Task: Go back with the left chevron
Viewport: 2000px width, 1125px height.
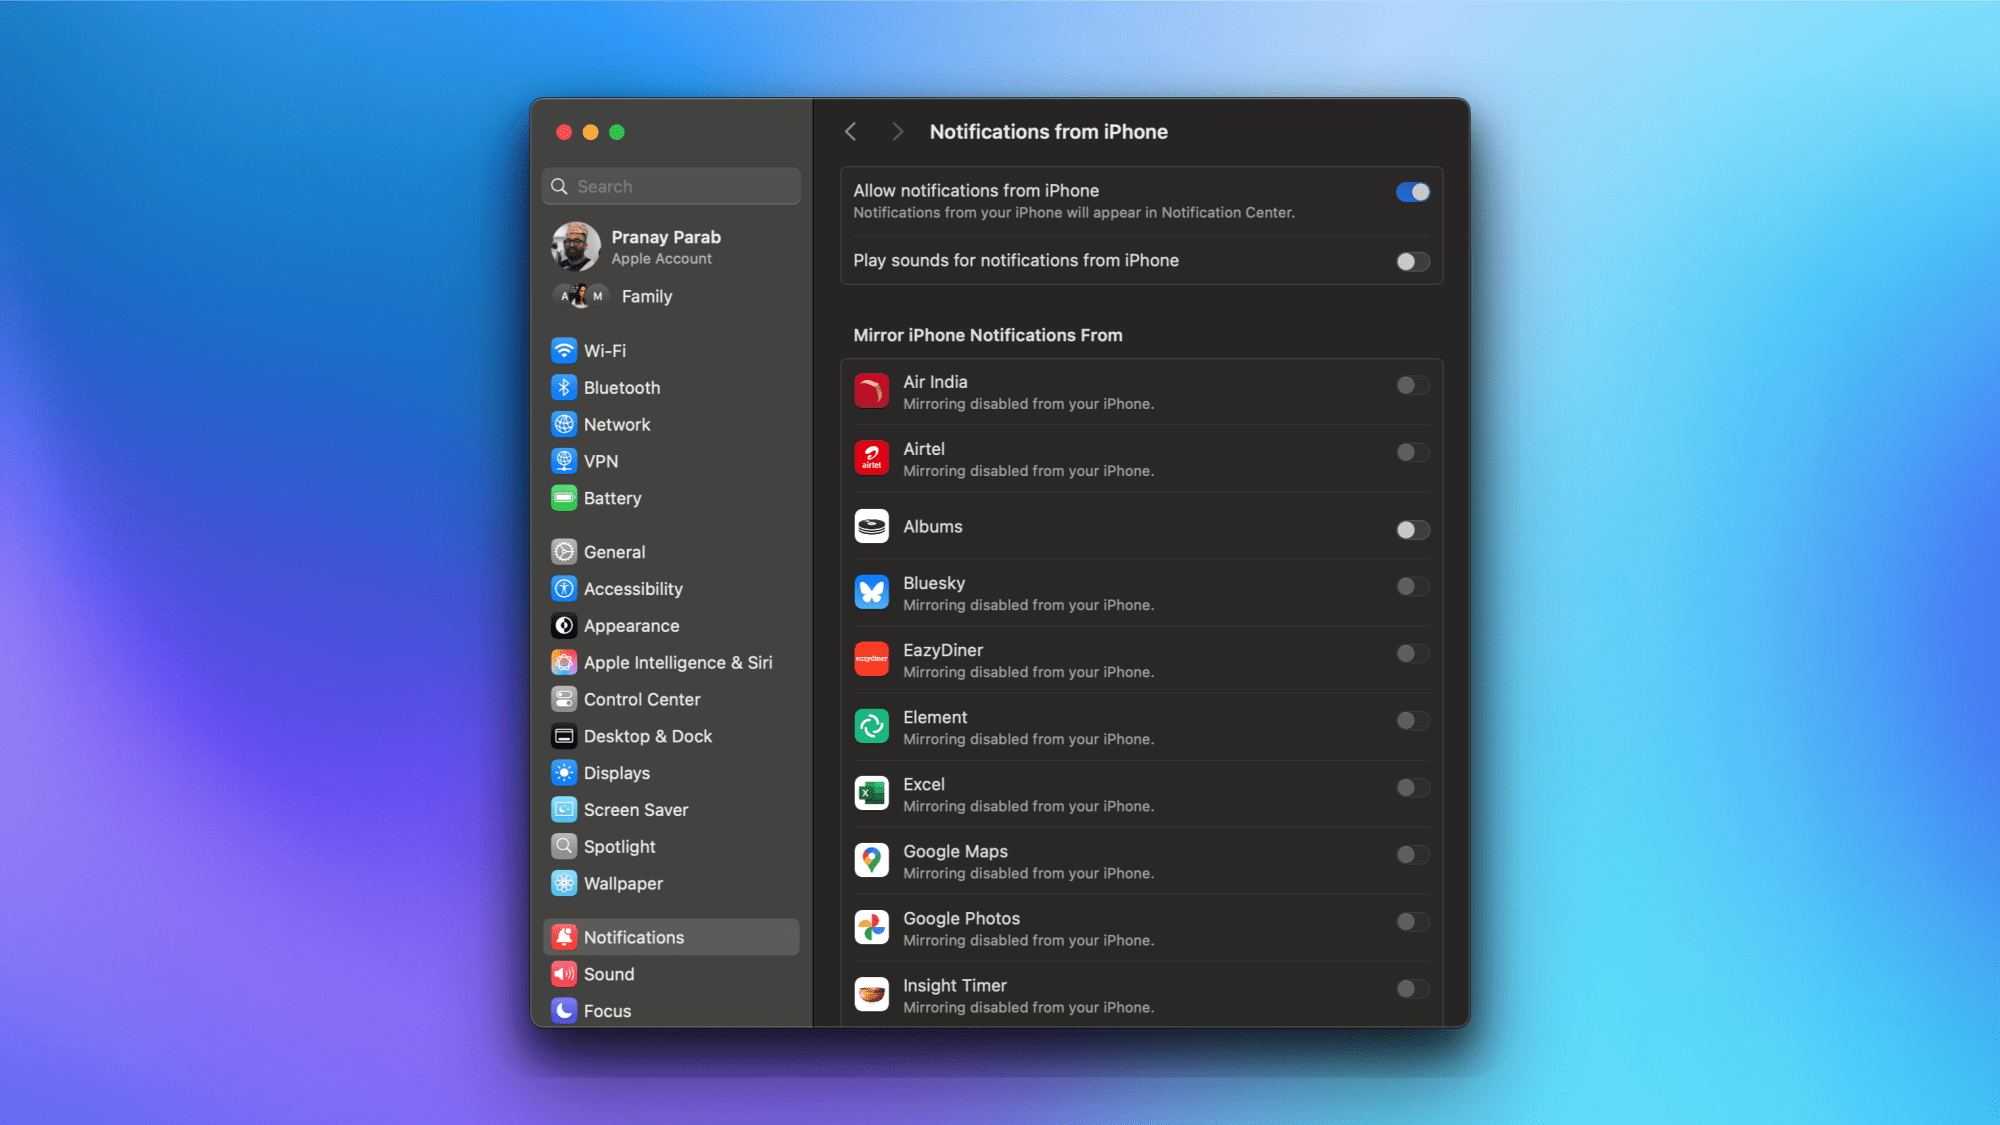Action: pyautogui.click(x=851, y=132)
